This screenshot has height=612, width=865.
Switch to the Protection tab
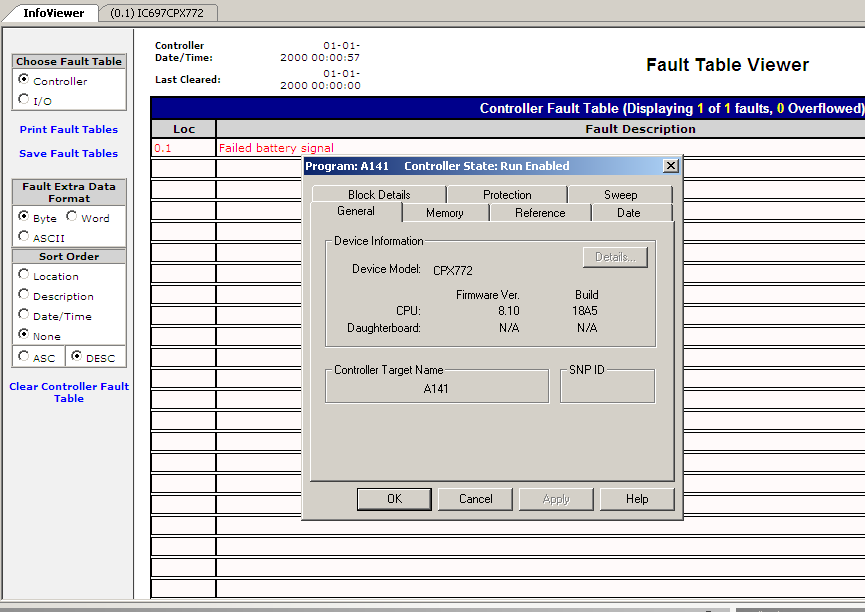coord(507,195)
